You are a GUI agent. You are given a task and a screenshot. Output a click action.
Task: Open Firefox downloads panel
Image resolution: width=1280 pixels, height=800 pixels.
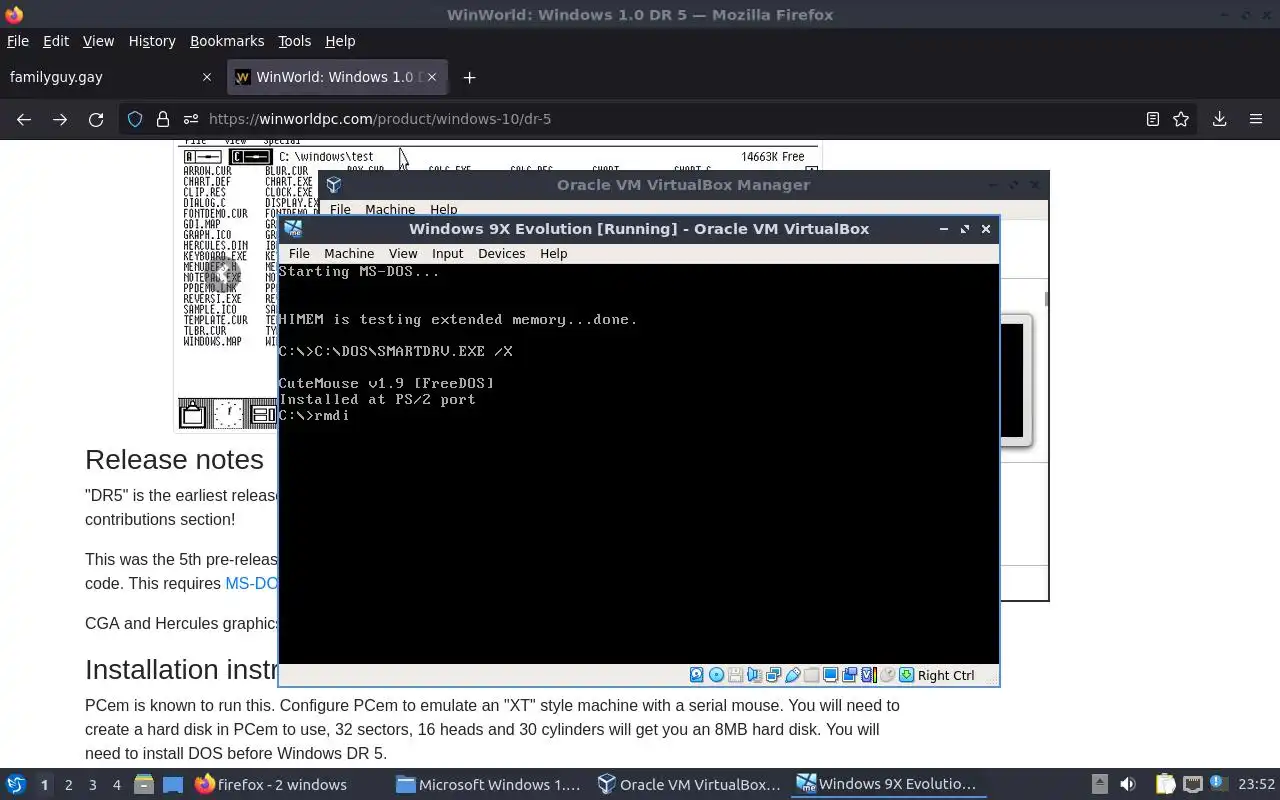point(1219,119)
